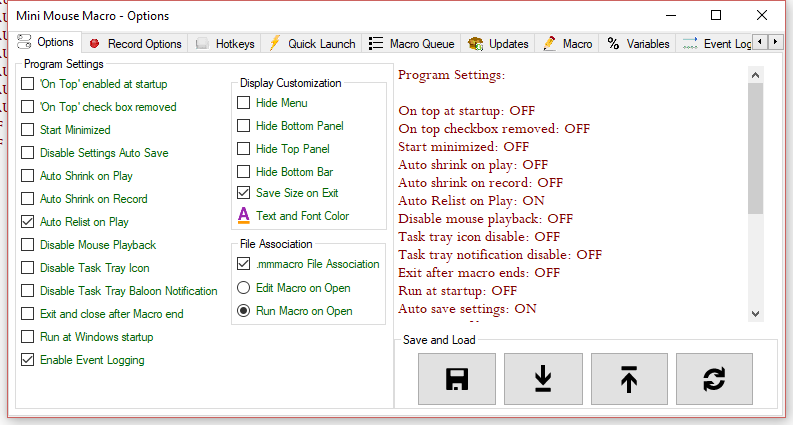Close the Mini Mouse Macro Options window
This screenshot has height=425, width=793.
click(x=762, y=15)
